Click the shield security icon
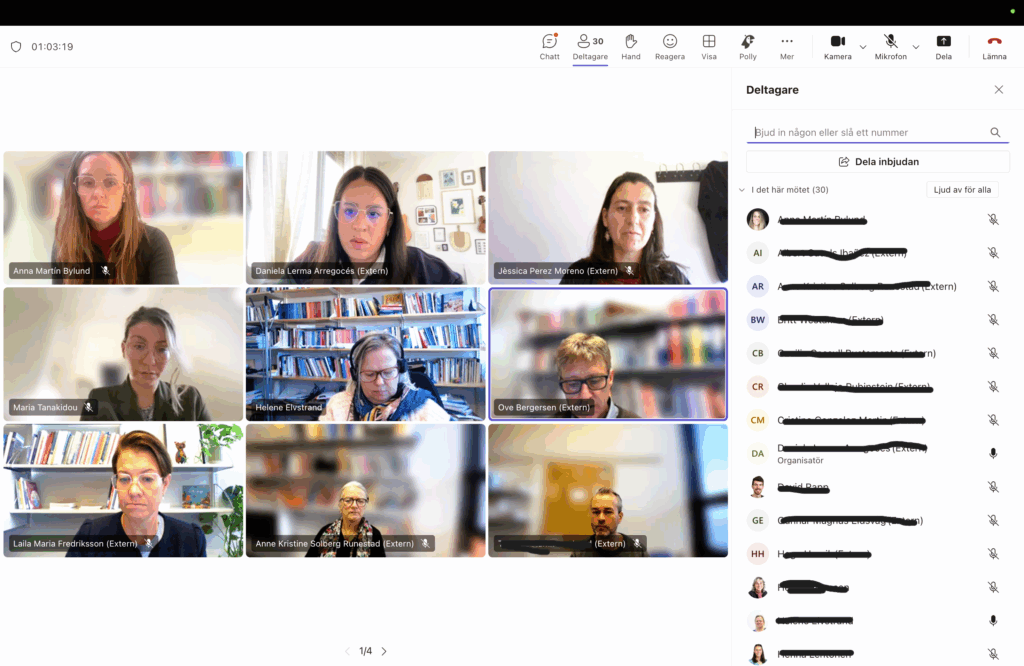1024x666 pixels. [16, 47]
